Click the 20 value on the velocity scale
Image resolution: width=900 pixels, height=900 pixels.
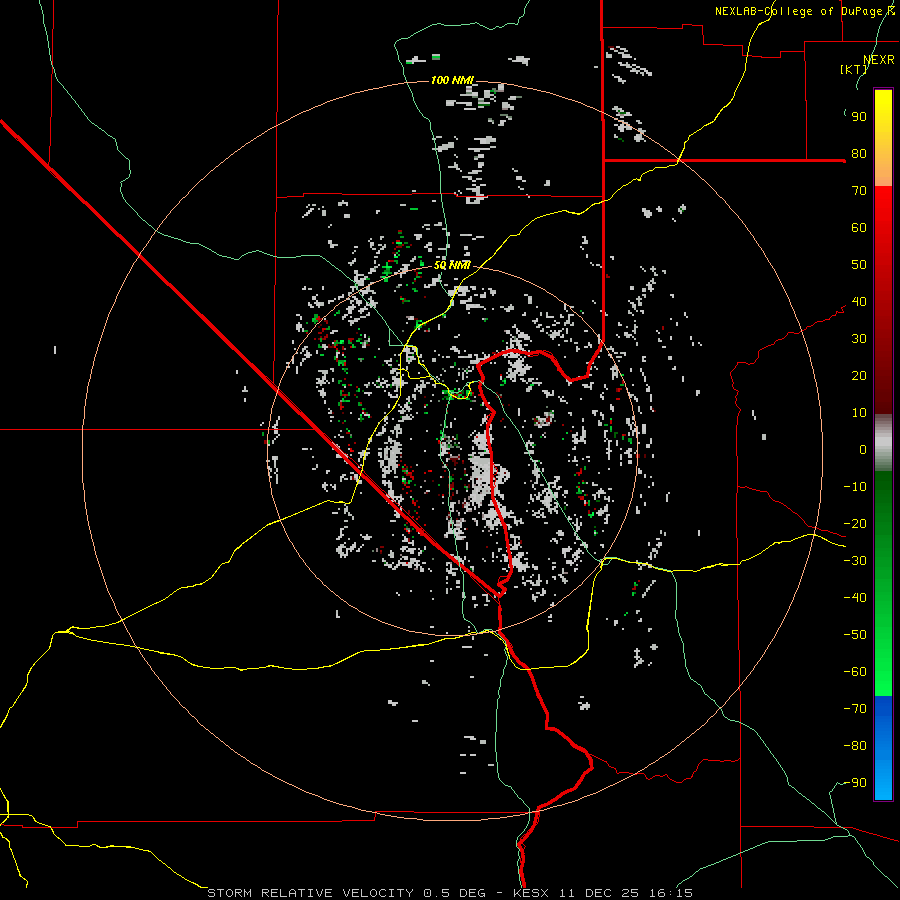pyautogui.click(x=859, y=376)
